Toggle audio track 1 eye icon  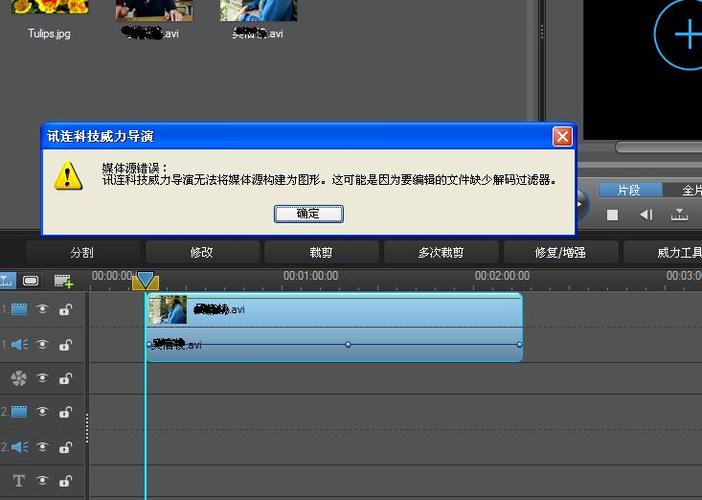43,344
